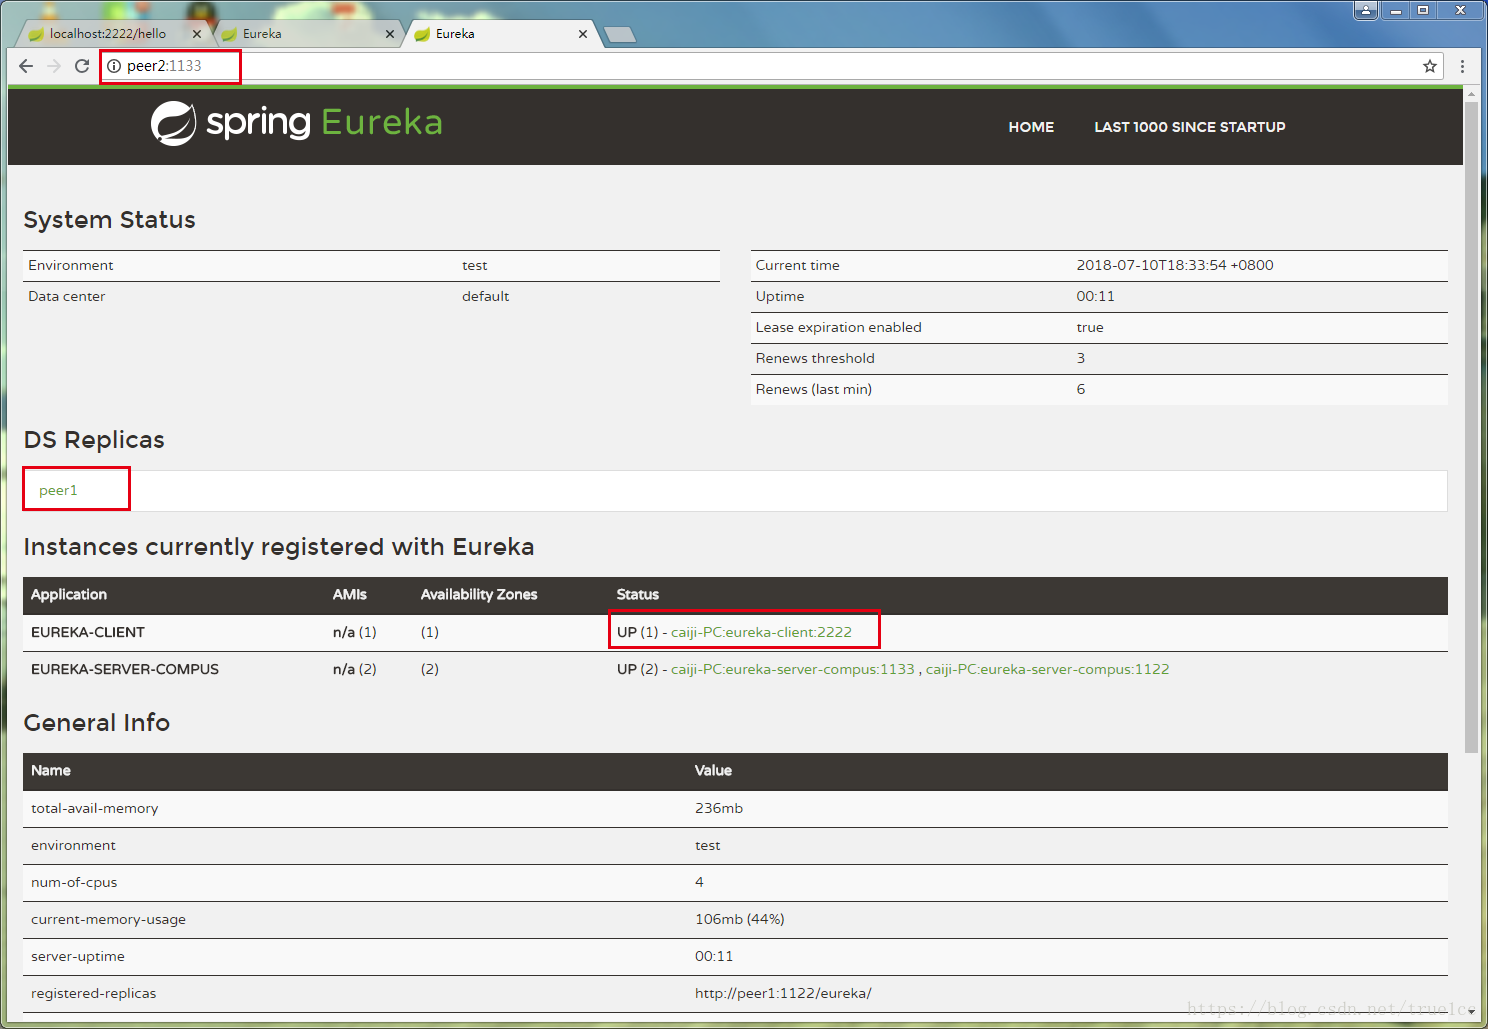This screenshot has width=1488, height=1029.
Task: Select the EUREKA-CLIENT application cell
Action: tap(88, 632)
